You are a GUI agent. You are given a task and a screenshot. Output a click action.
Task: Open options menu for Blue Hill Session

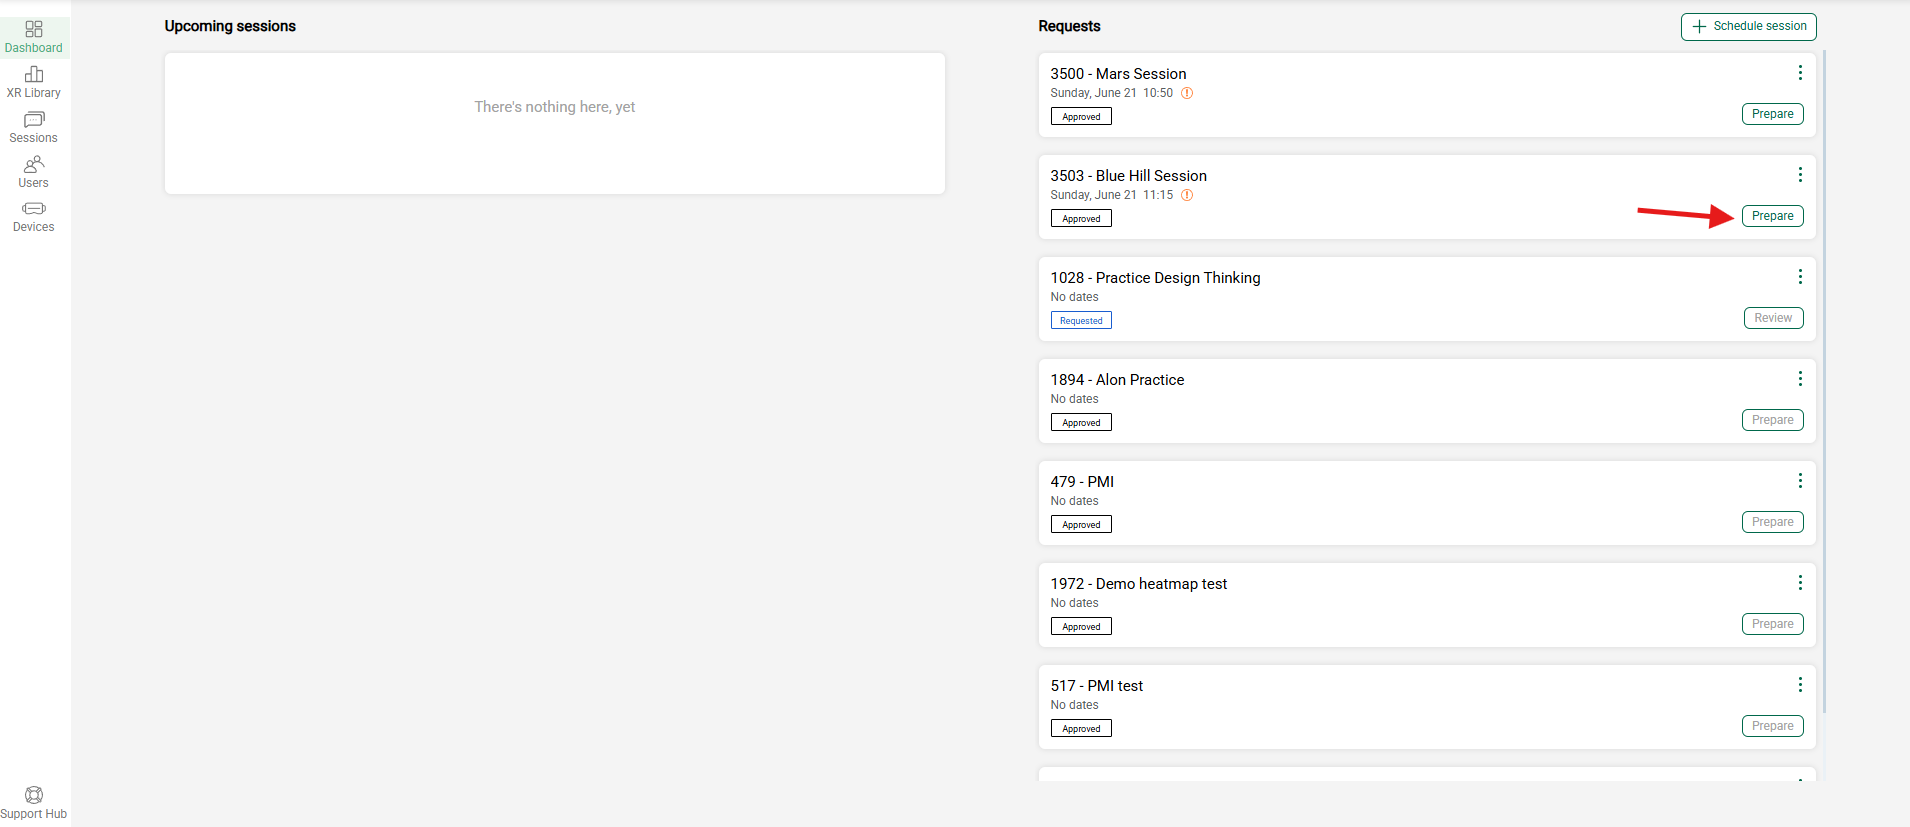pos(1800,175)
